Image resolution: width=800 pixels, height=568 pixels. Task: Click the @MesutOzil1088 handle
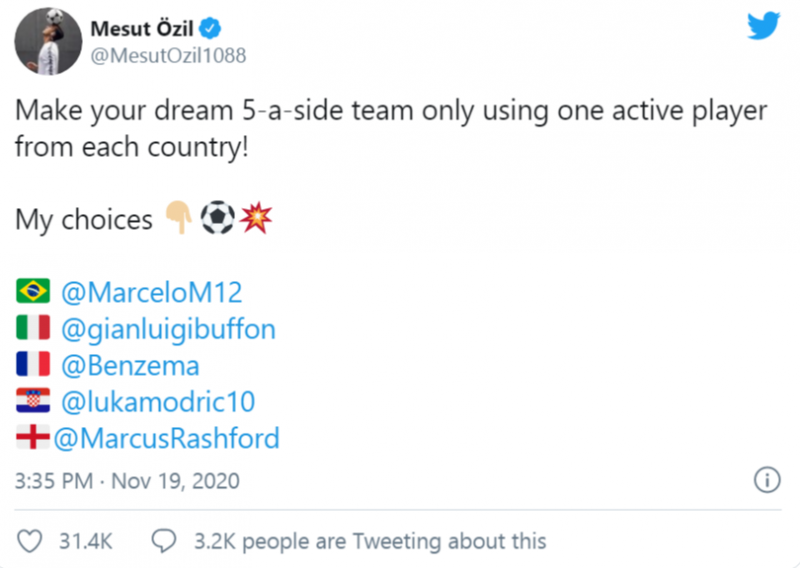(x=168, y=55)
